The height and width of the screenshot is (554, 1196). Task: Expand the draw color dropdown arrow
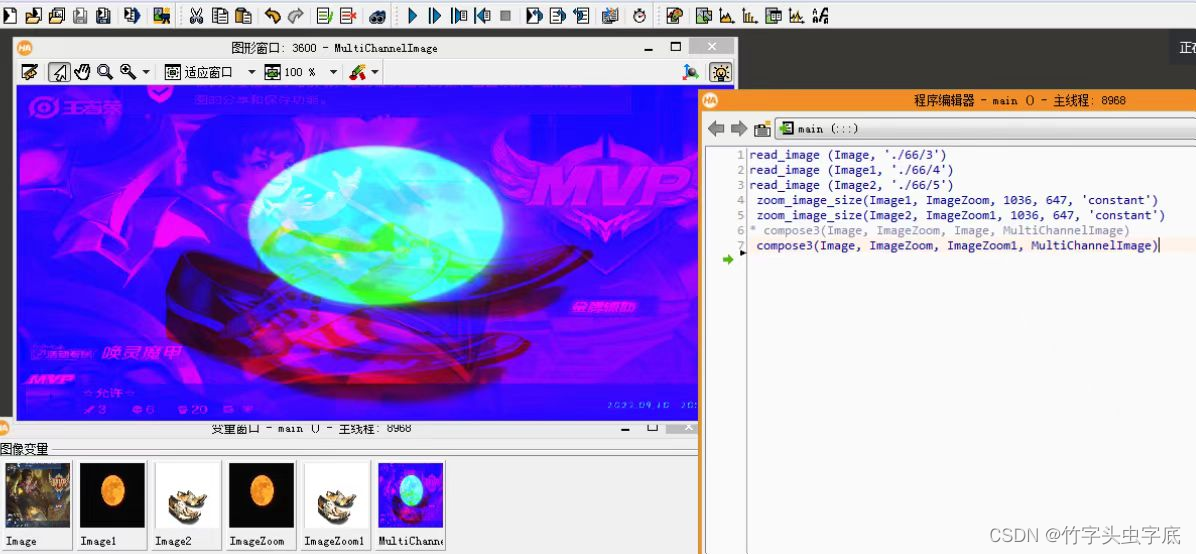375,72
